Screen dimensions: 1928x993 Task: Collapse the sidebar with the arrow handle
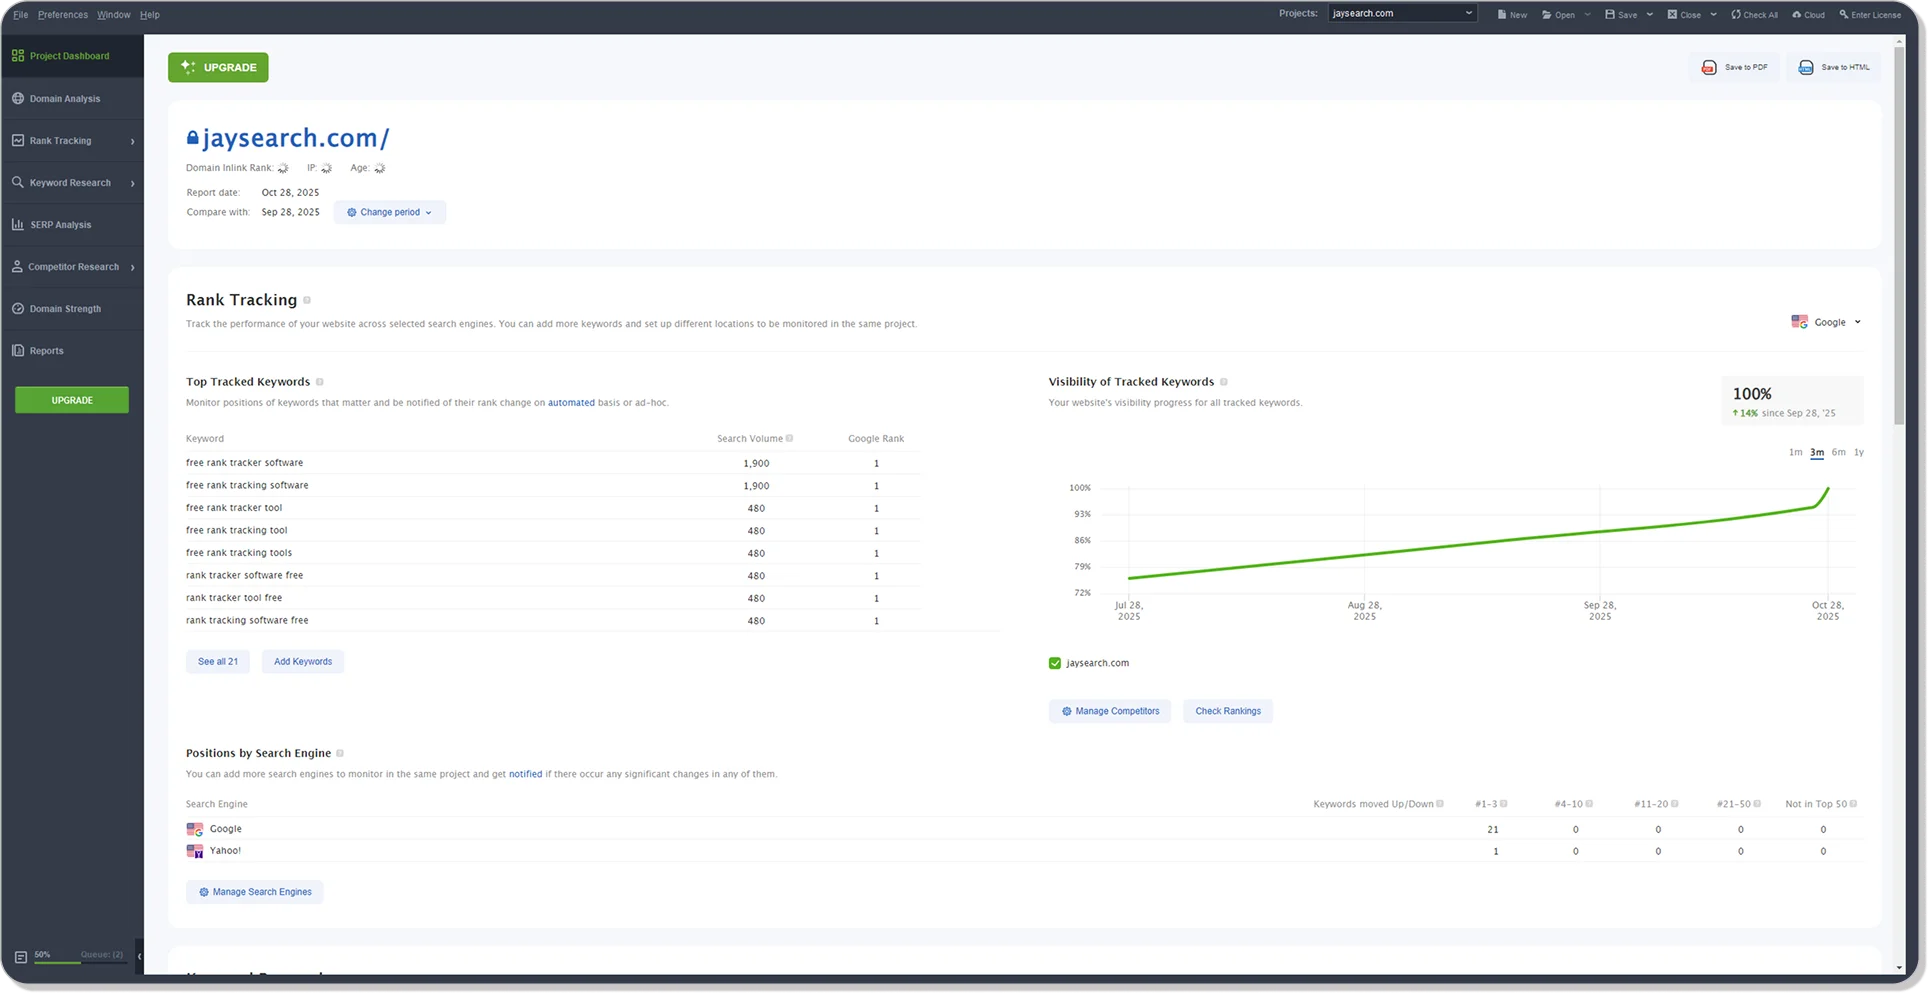click(x=139, y=957)
